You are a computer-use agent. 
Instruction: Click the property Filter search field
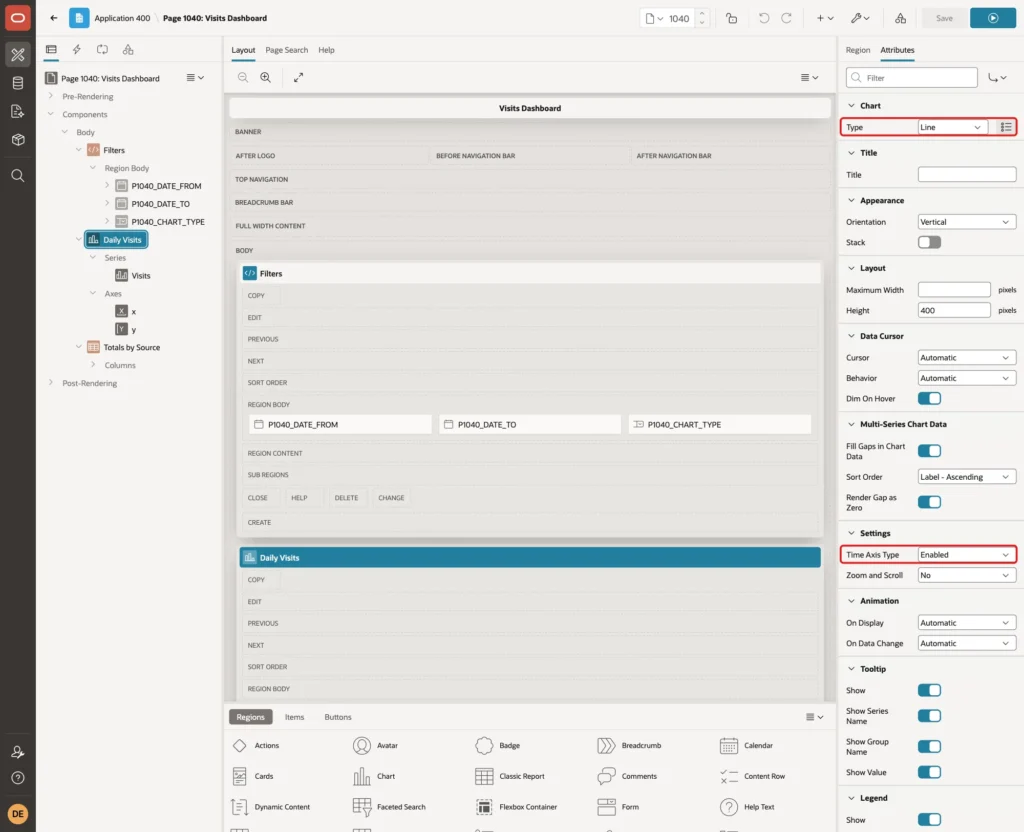[x=912, y=78]
